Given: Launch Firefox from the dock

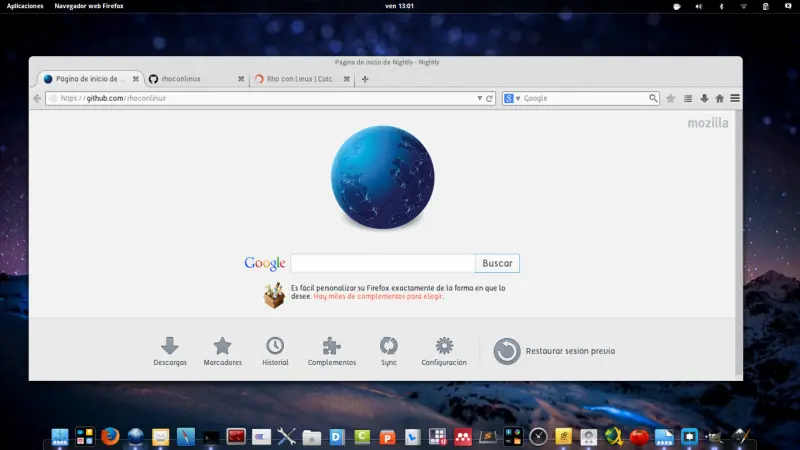Looking at the screenshot, I should pyautogui.click(x=110, y=436).
